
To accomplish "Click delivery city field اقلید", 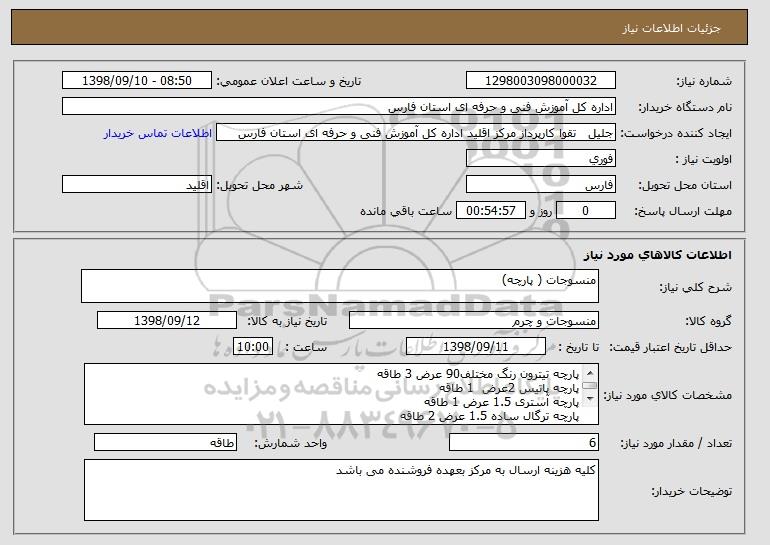I will click(x=137, y=185).
